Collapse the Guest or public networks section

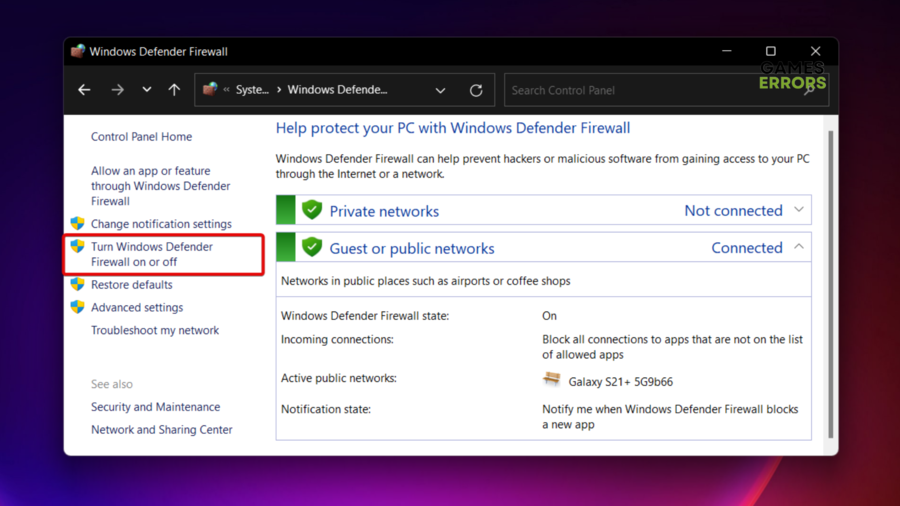coord(799,247)
